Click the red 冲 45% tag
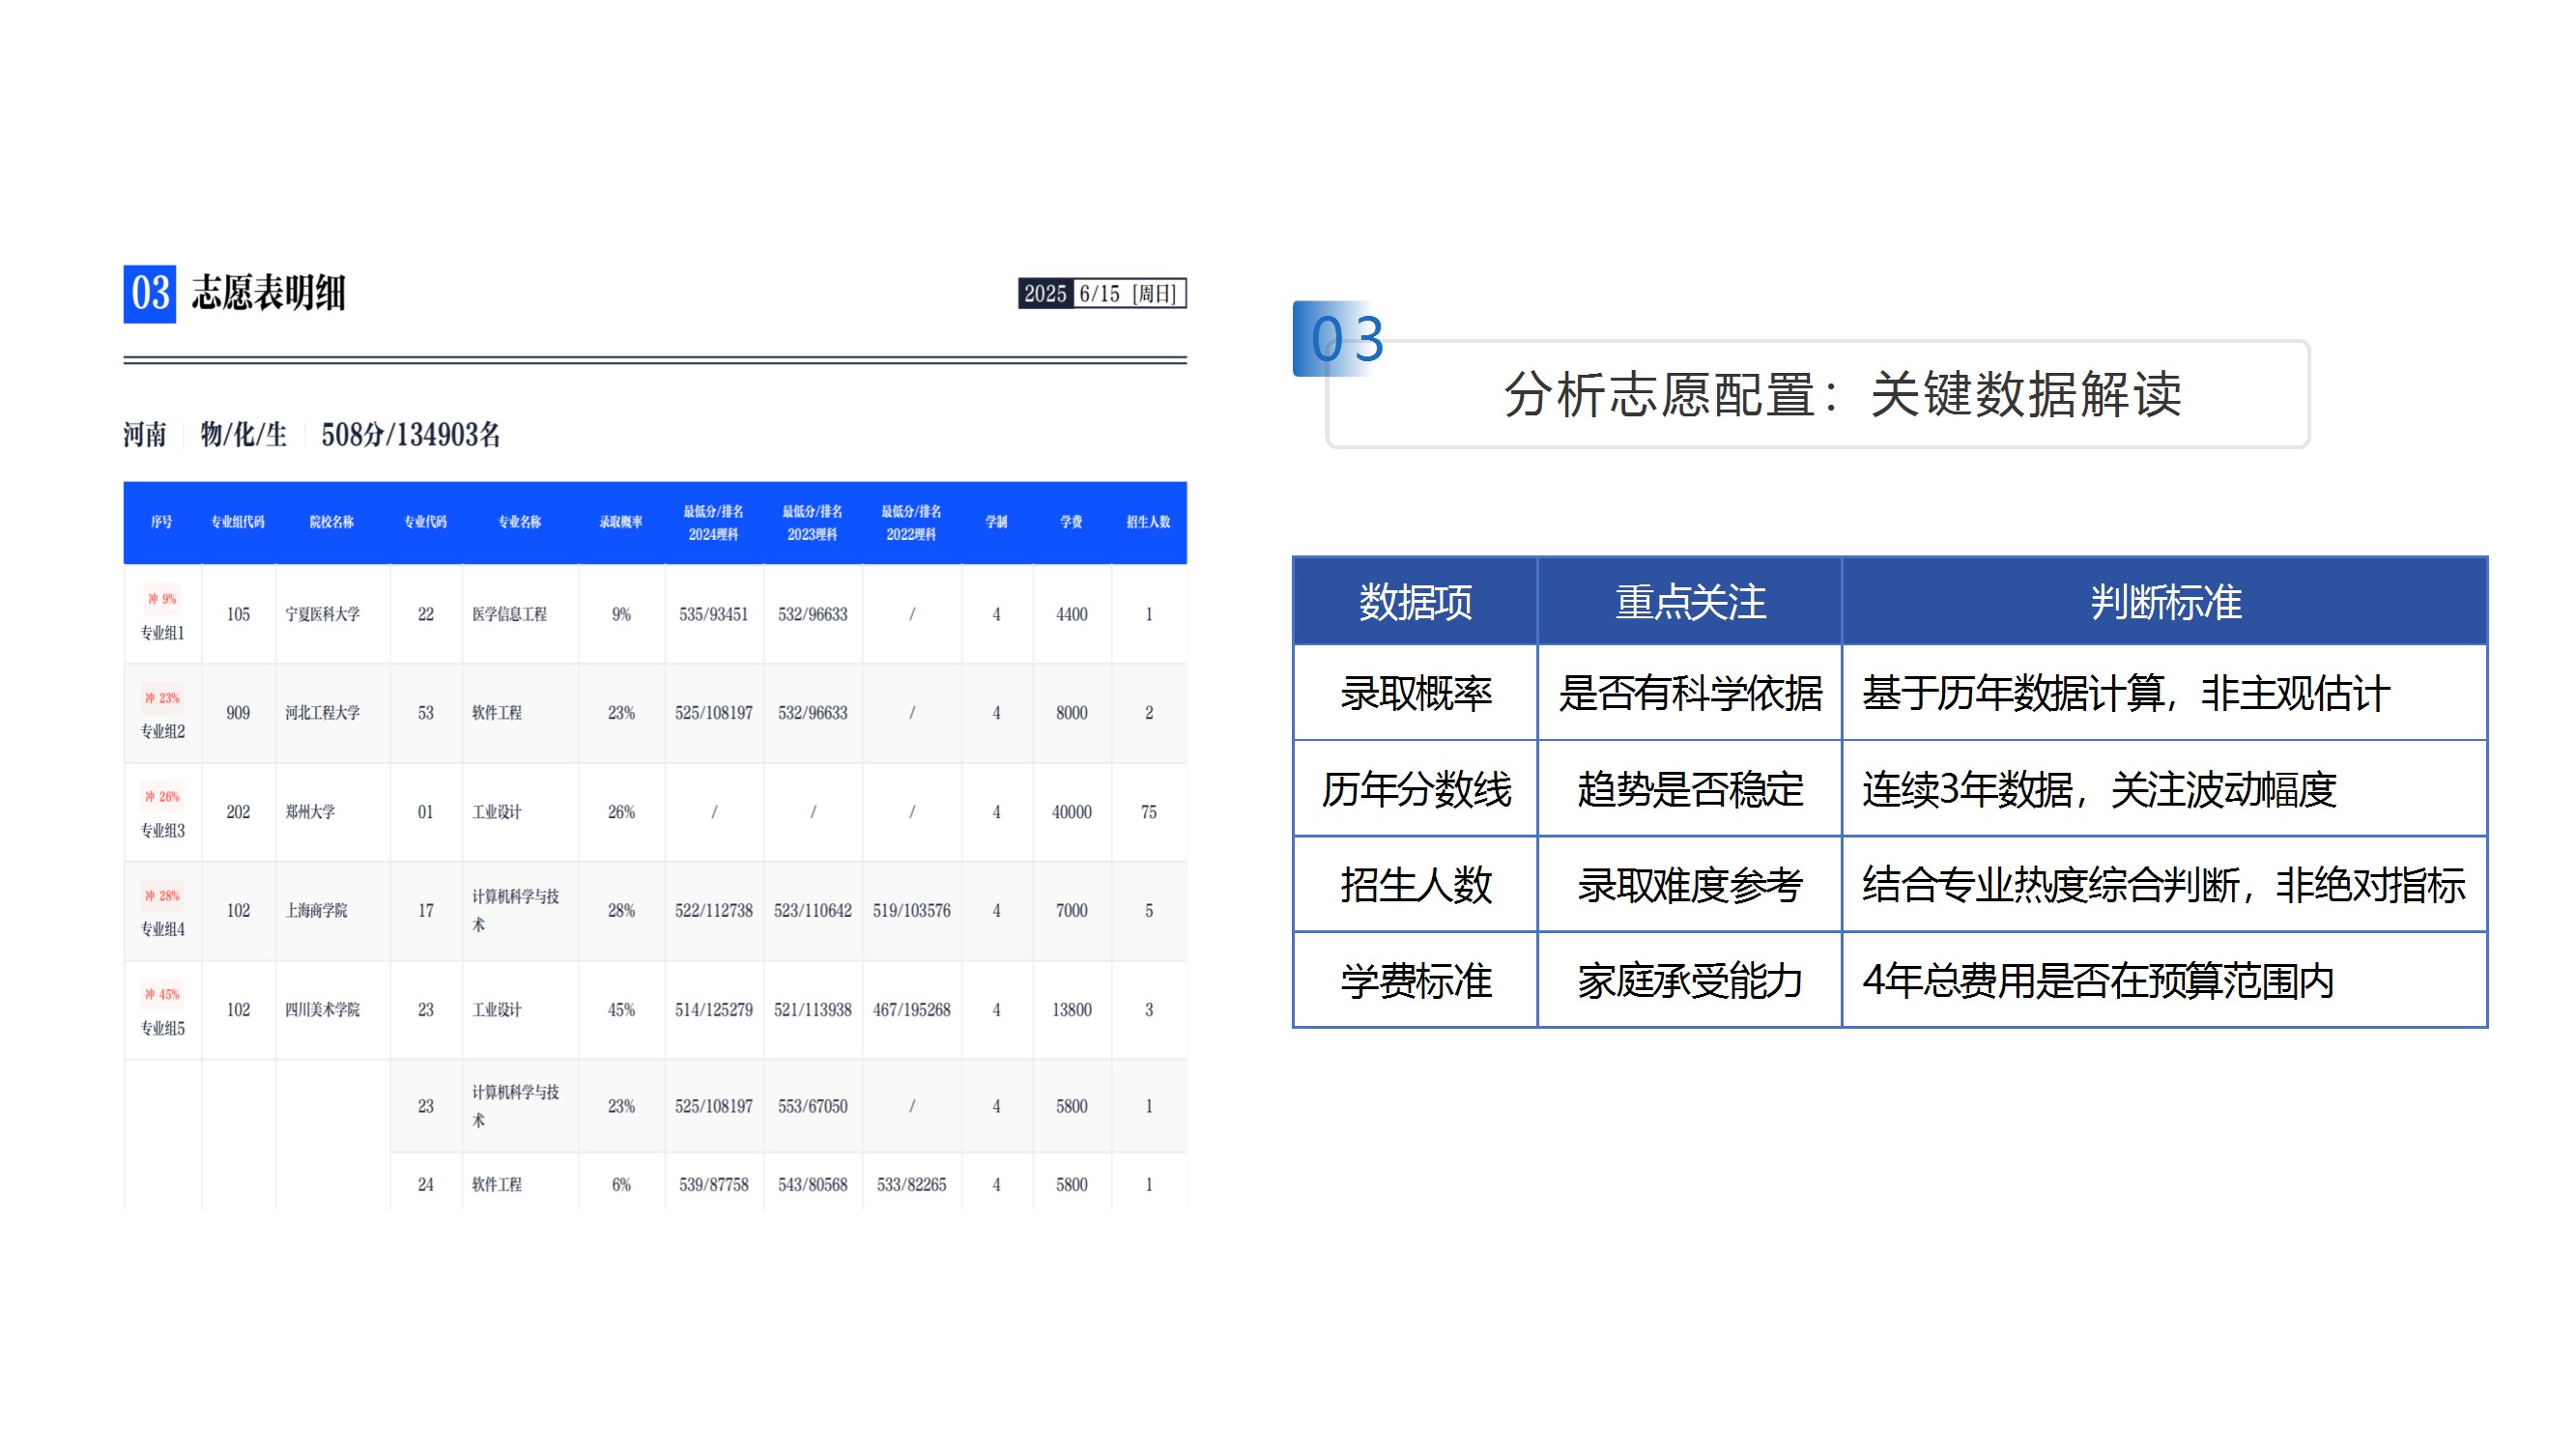 click(x=162, y=994)
